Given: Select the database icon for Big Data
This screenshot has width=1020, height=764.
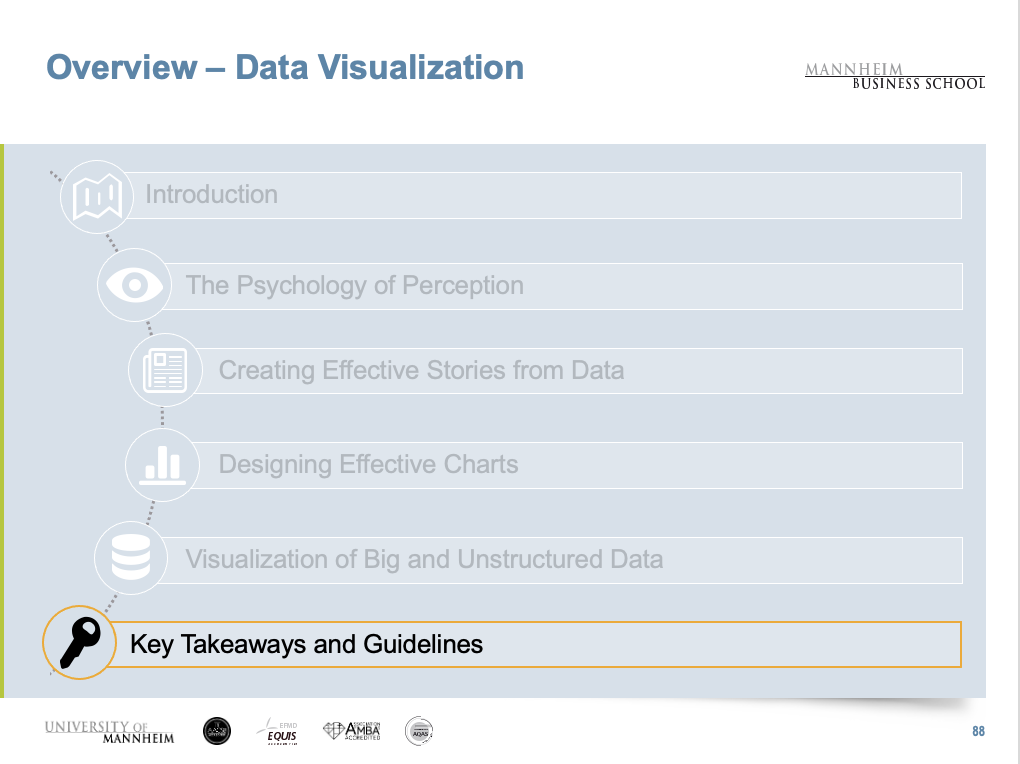Looking at the screenshot, I should [x=131, y=558].
